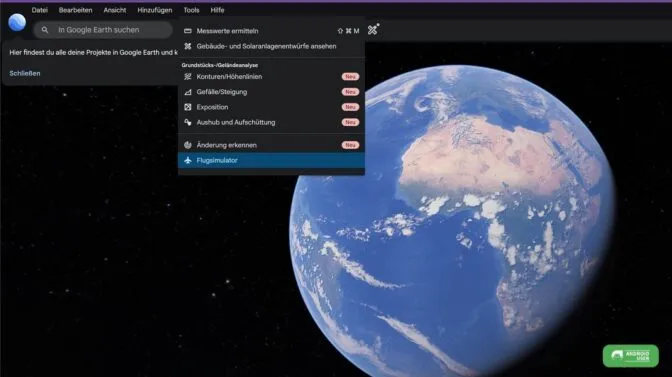Focus the 'In Google Earth suchen' field

click(x=103, y=30)
